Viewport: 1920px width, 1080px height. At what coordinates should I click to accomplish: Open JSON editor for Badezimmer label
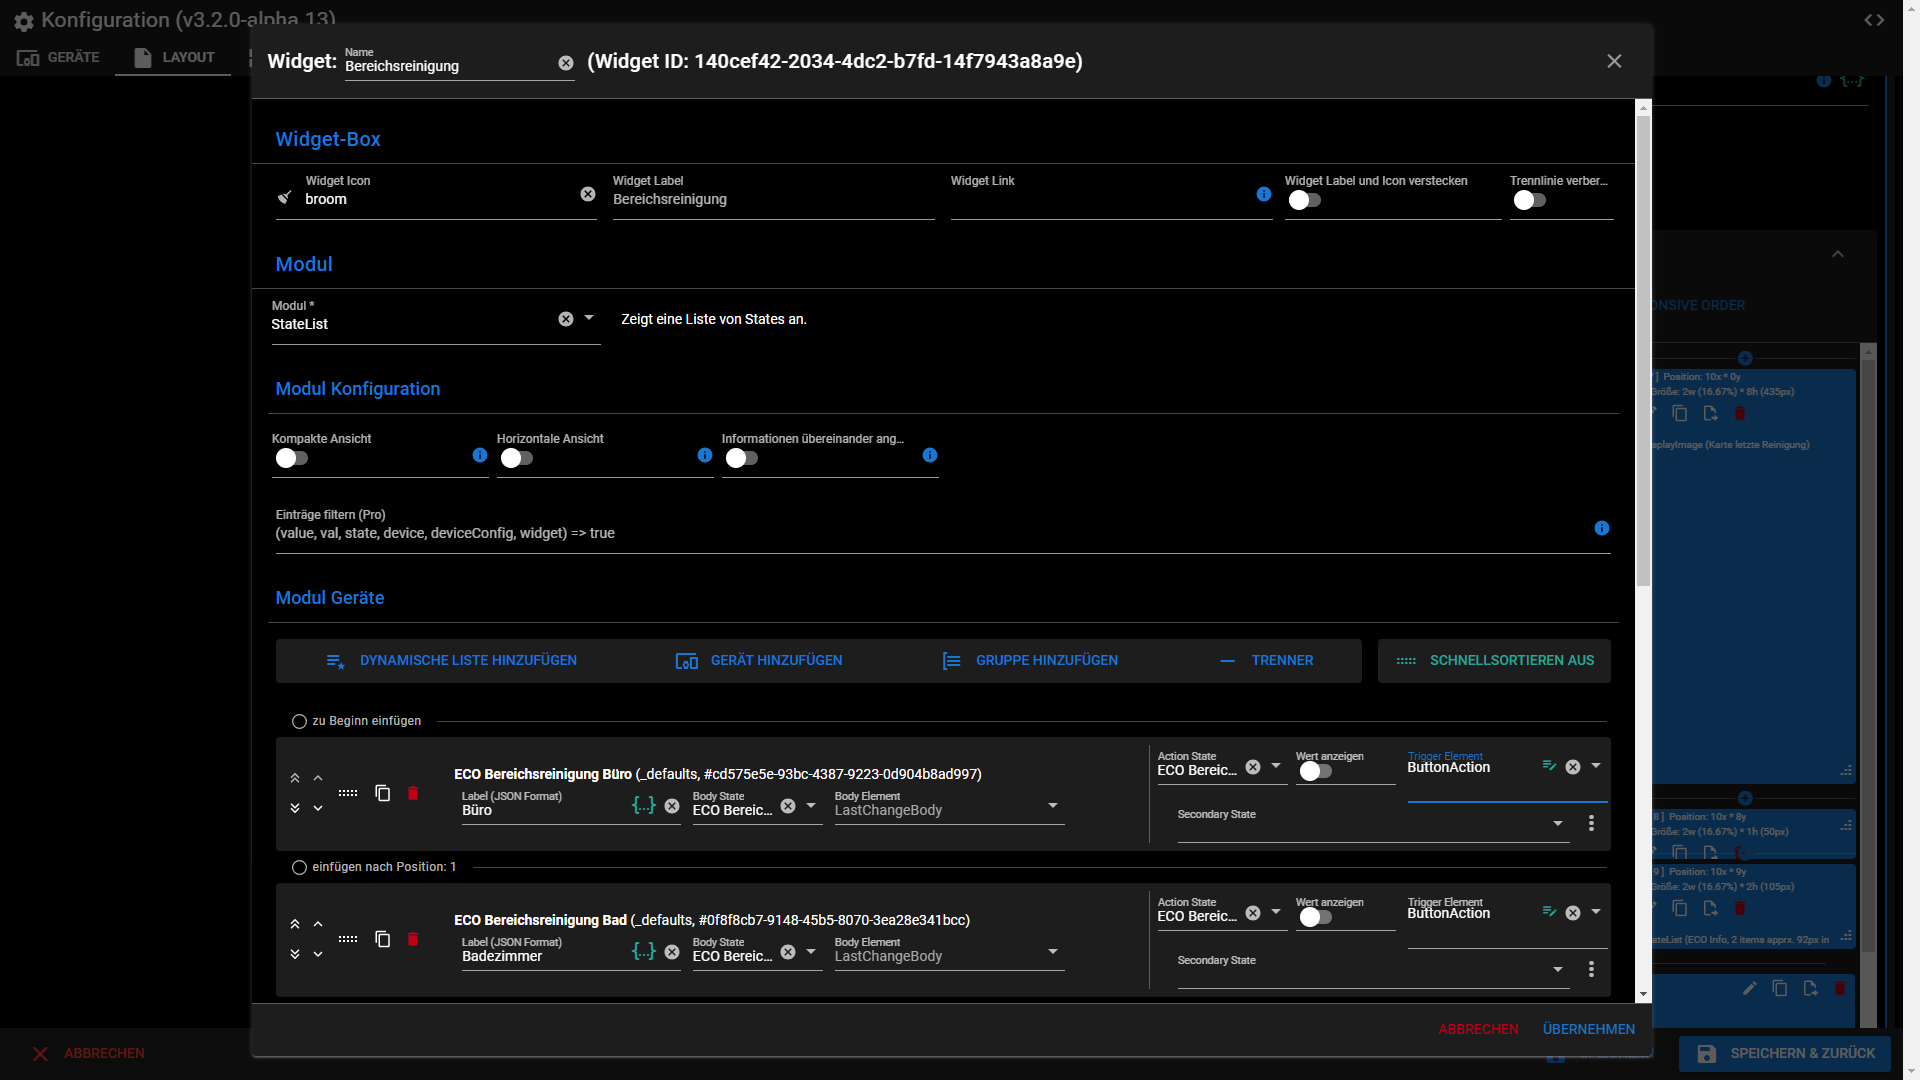click(x=644, y=951)
